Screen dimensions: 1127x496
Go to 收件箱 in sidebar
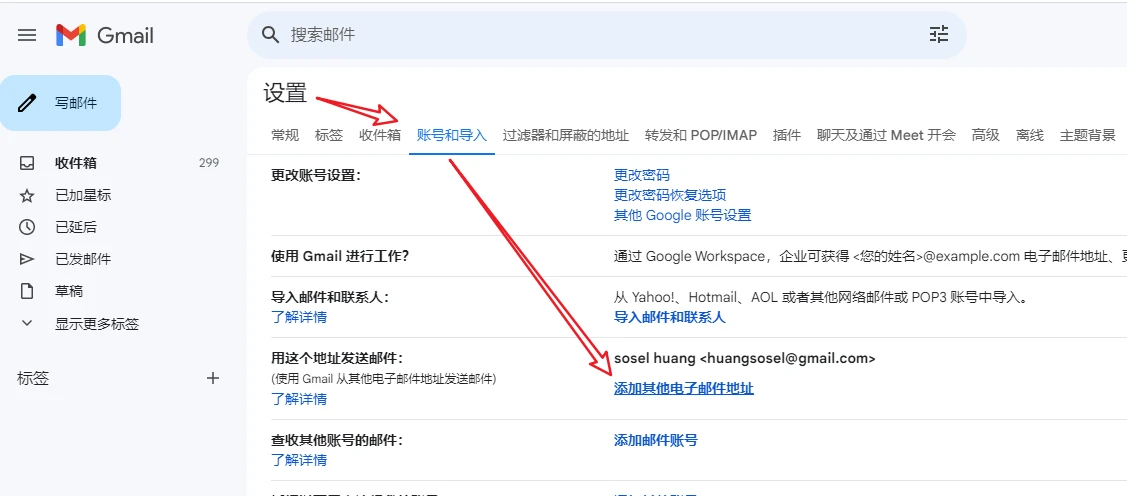point(75,163)
